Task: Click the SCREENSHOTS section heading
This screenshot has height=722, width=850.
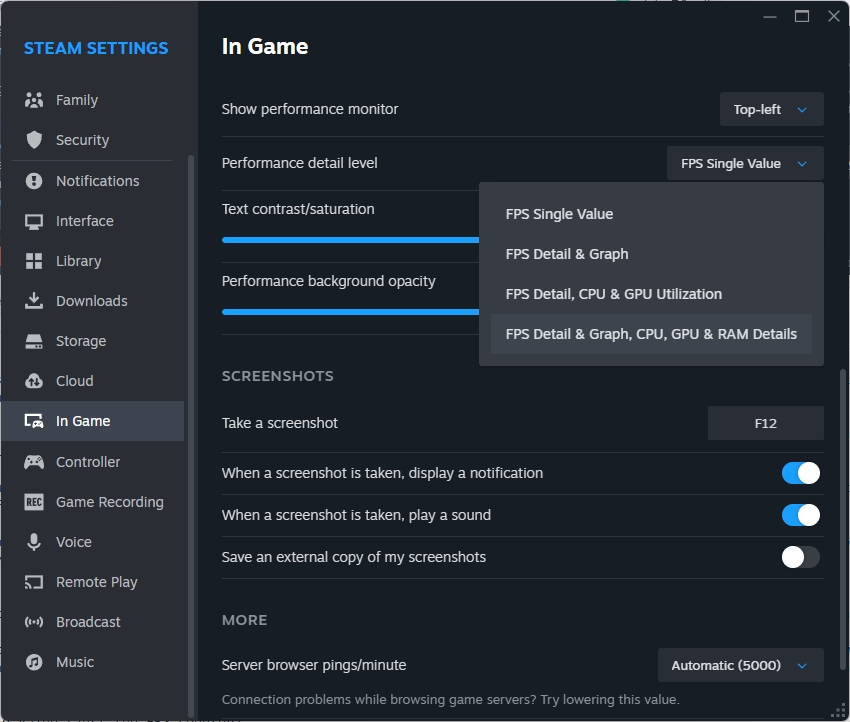Action: (x=278, y=376)
